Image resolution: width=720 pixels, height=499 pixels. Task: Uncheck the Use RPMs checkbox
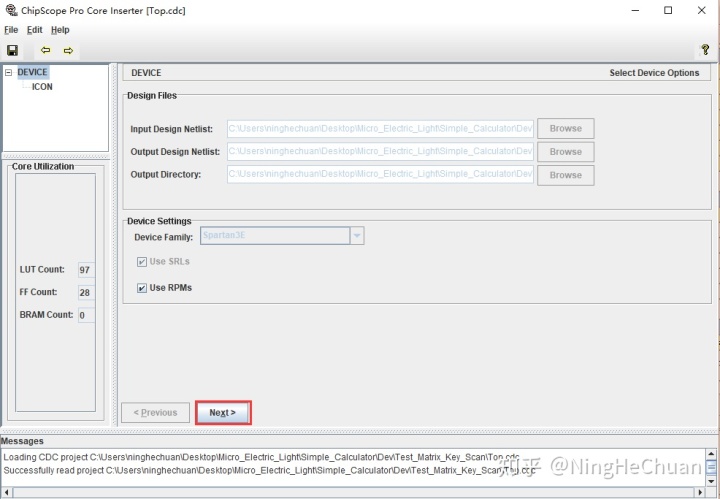(142, 288)
